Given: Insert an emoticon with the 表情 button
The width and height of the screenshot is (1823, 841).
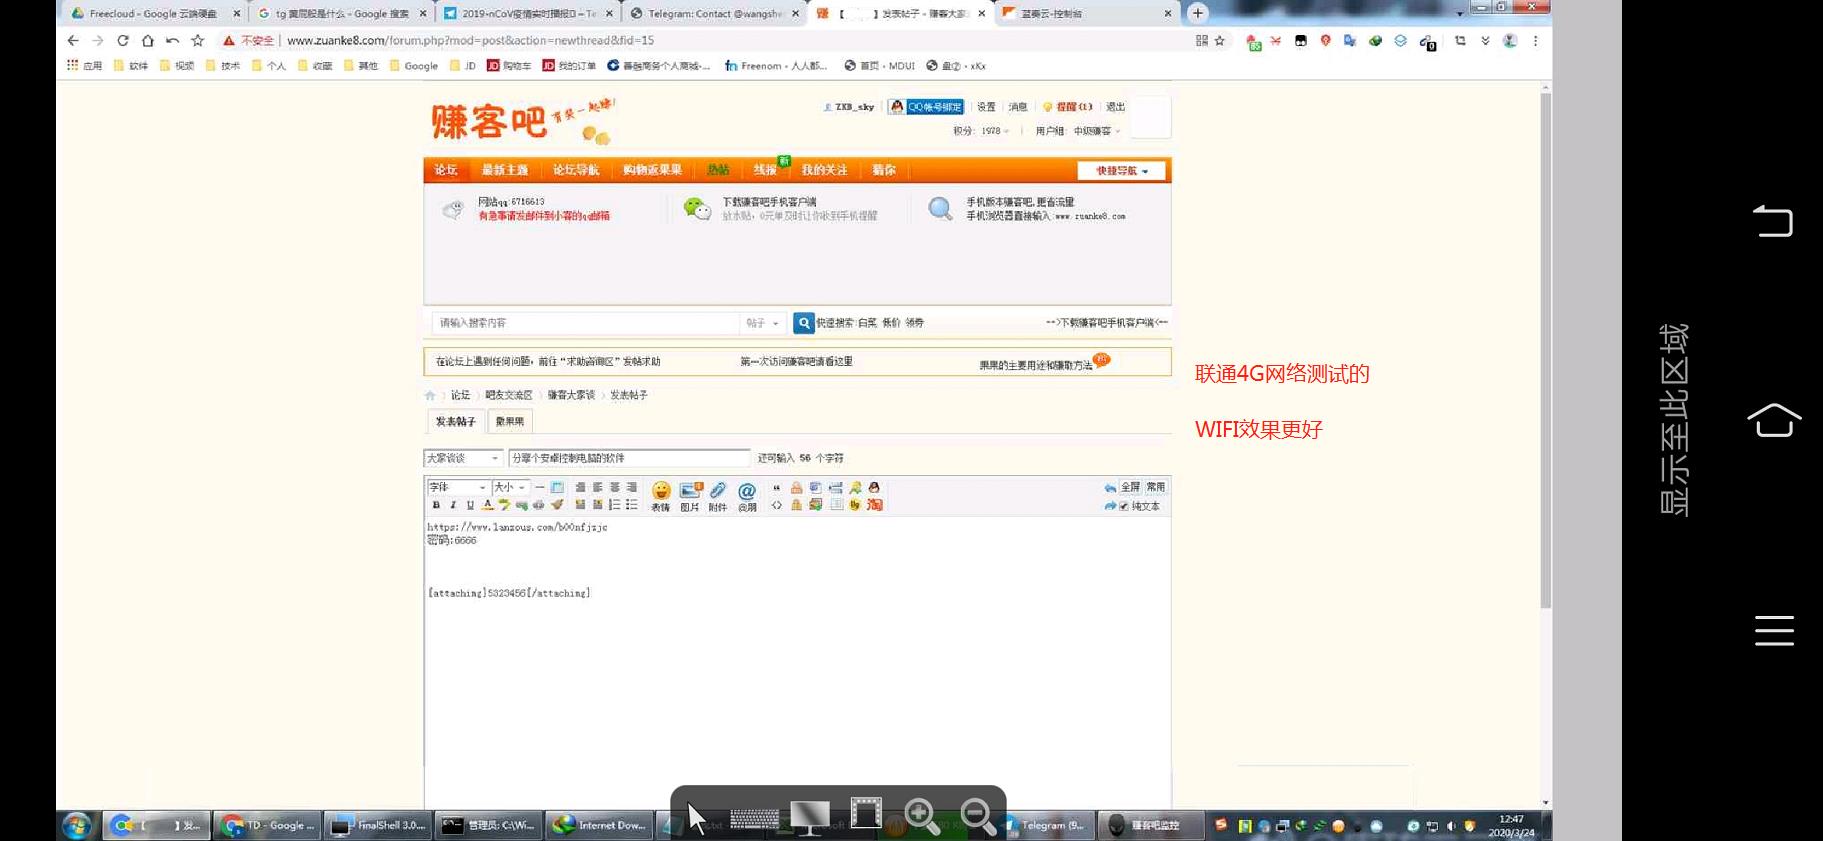Looking at the screenshot, I should click(661, 496).
